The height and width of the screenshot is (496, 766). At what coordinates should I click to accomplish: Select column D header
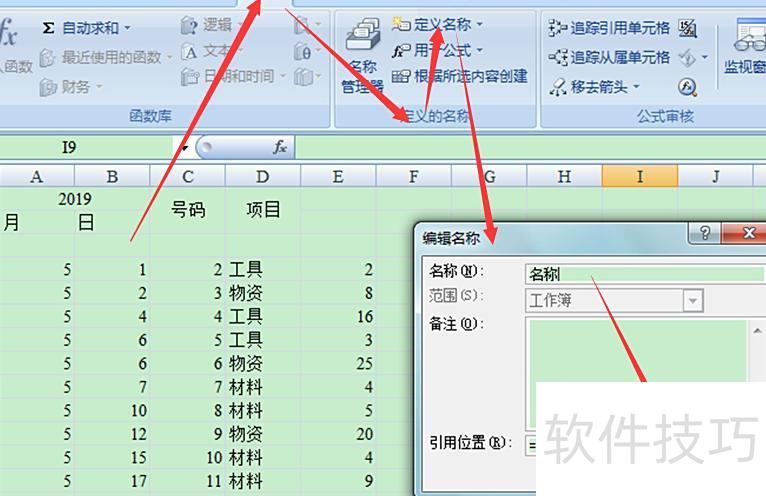click(x=263, y=176)
